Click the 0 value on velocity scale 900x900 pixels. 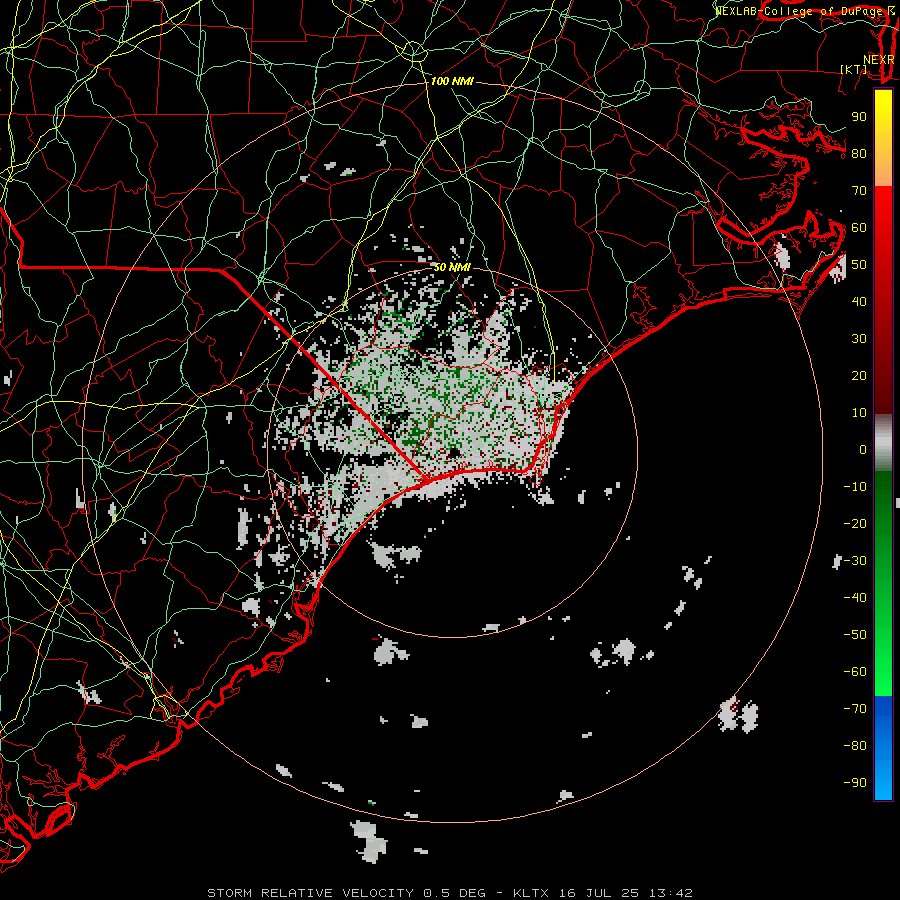(863, 450)
